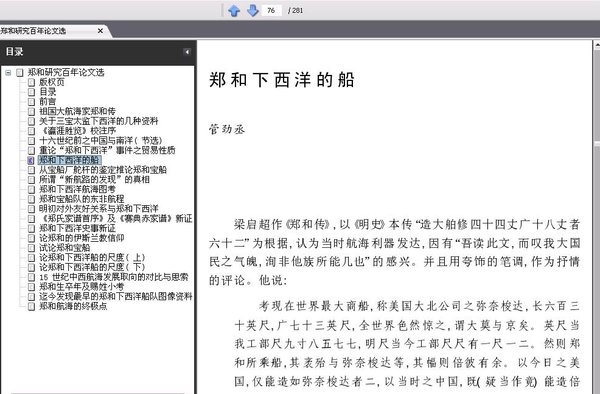Jump to 郑和下西洋航海图考 chapter
This screenshot has height=394, width=600.
click(x=77, y=189)
